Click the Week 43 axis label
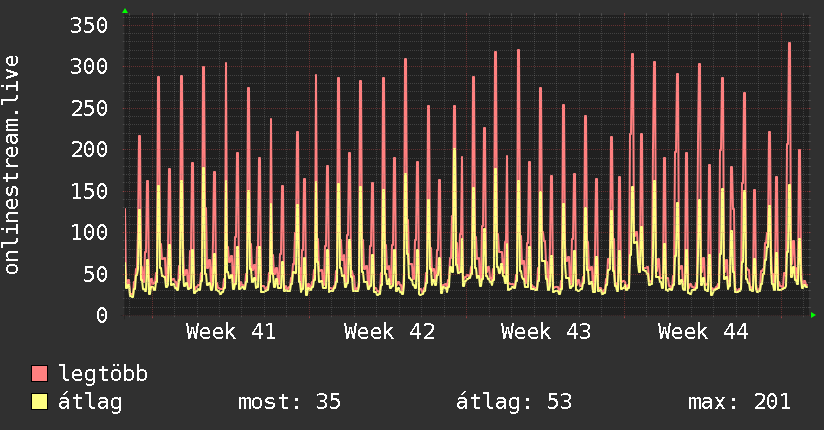The width and height of the screenshot is (824, 430). pyautogui.click(x=546, y=332)
